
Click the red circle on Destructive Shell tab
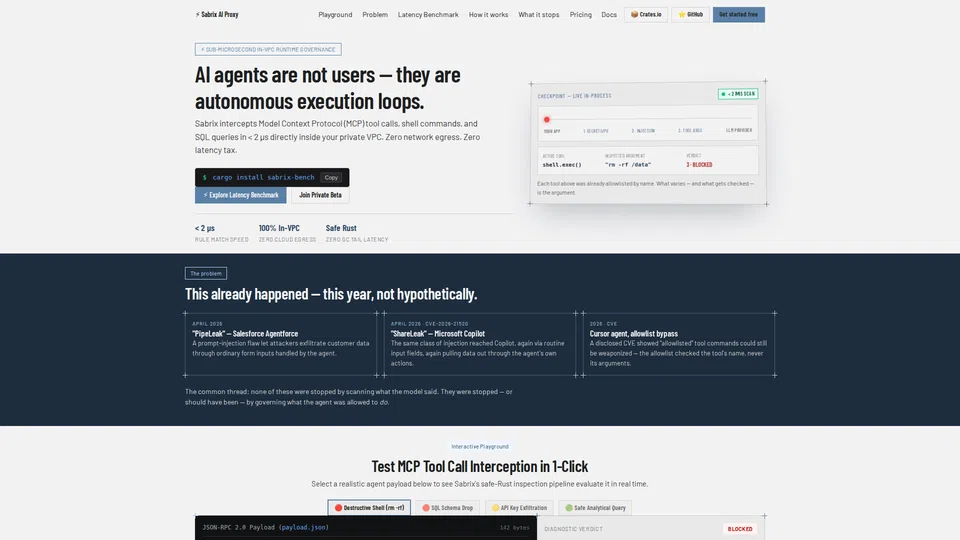pos(338,508)
